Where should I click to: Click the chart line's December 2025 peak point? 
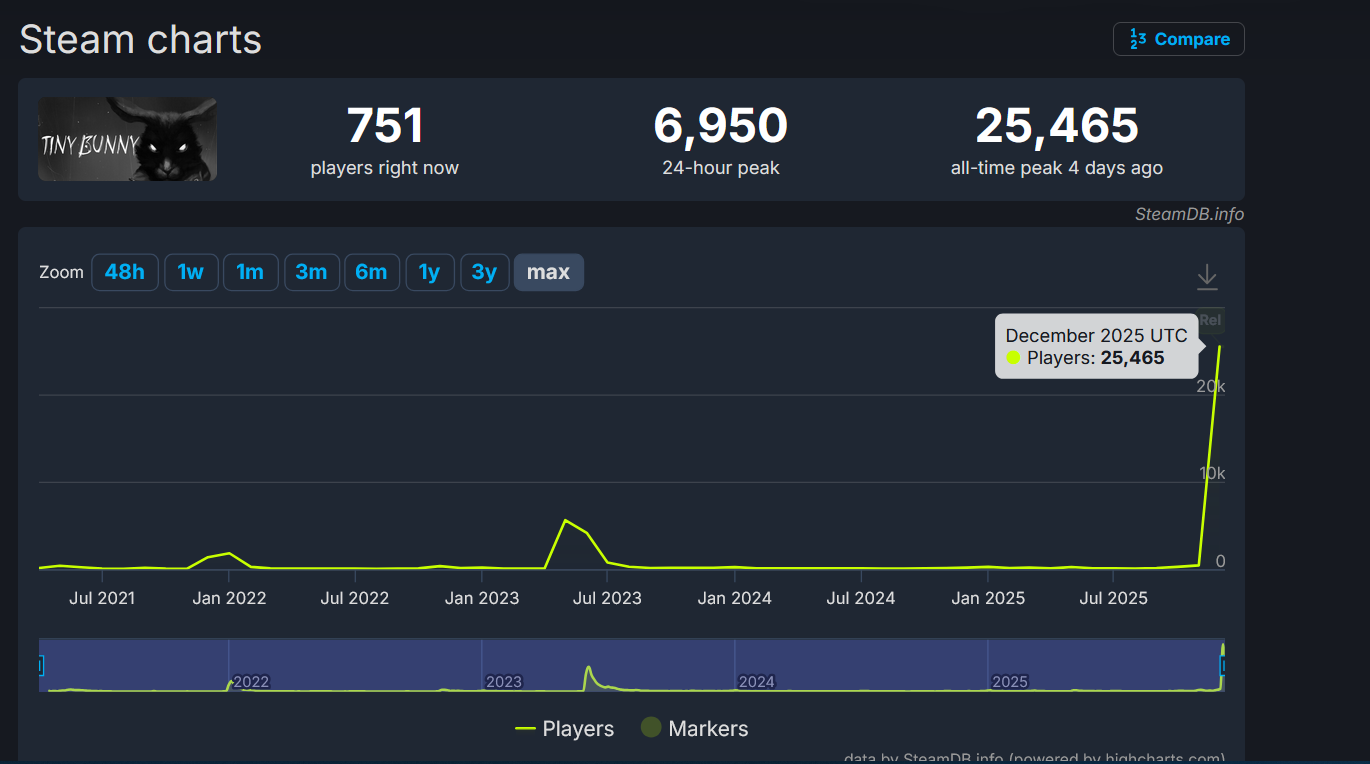pos(1219,346)
